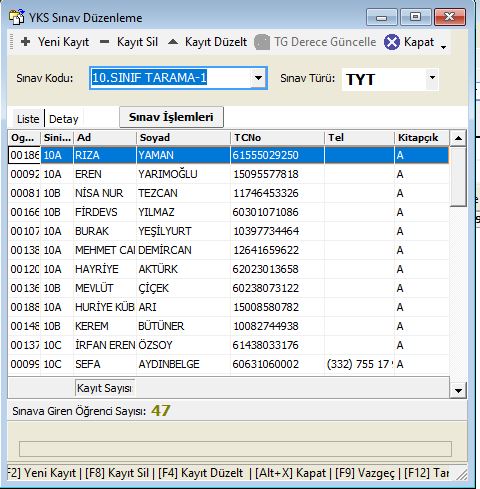Click the empty progress bar

(235, 449)
